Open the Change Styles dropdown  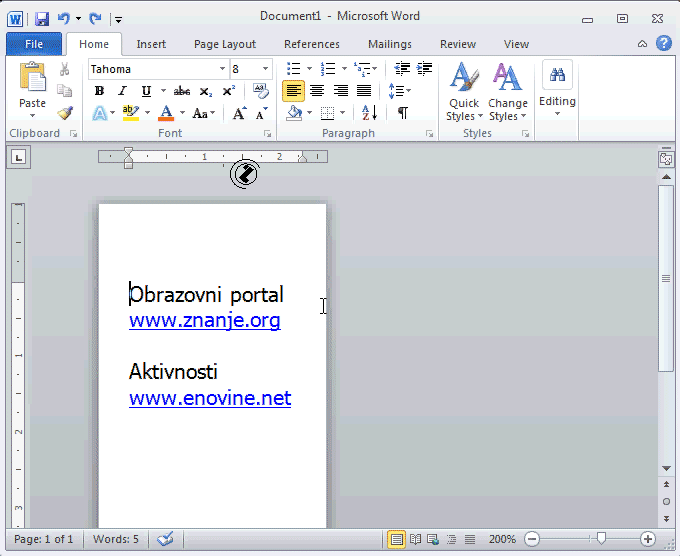[x=508, y=95]
